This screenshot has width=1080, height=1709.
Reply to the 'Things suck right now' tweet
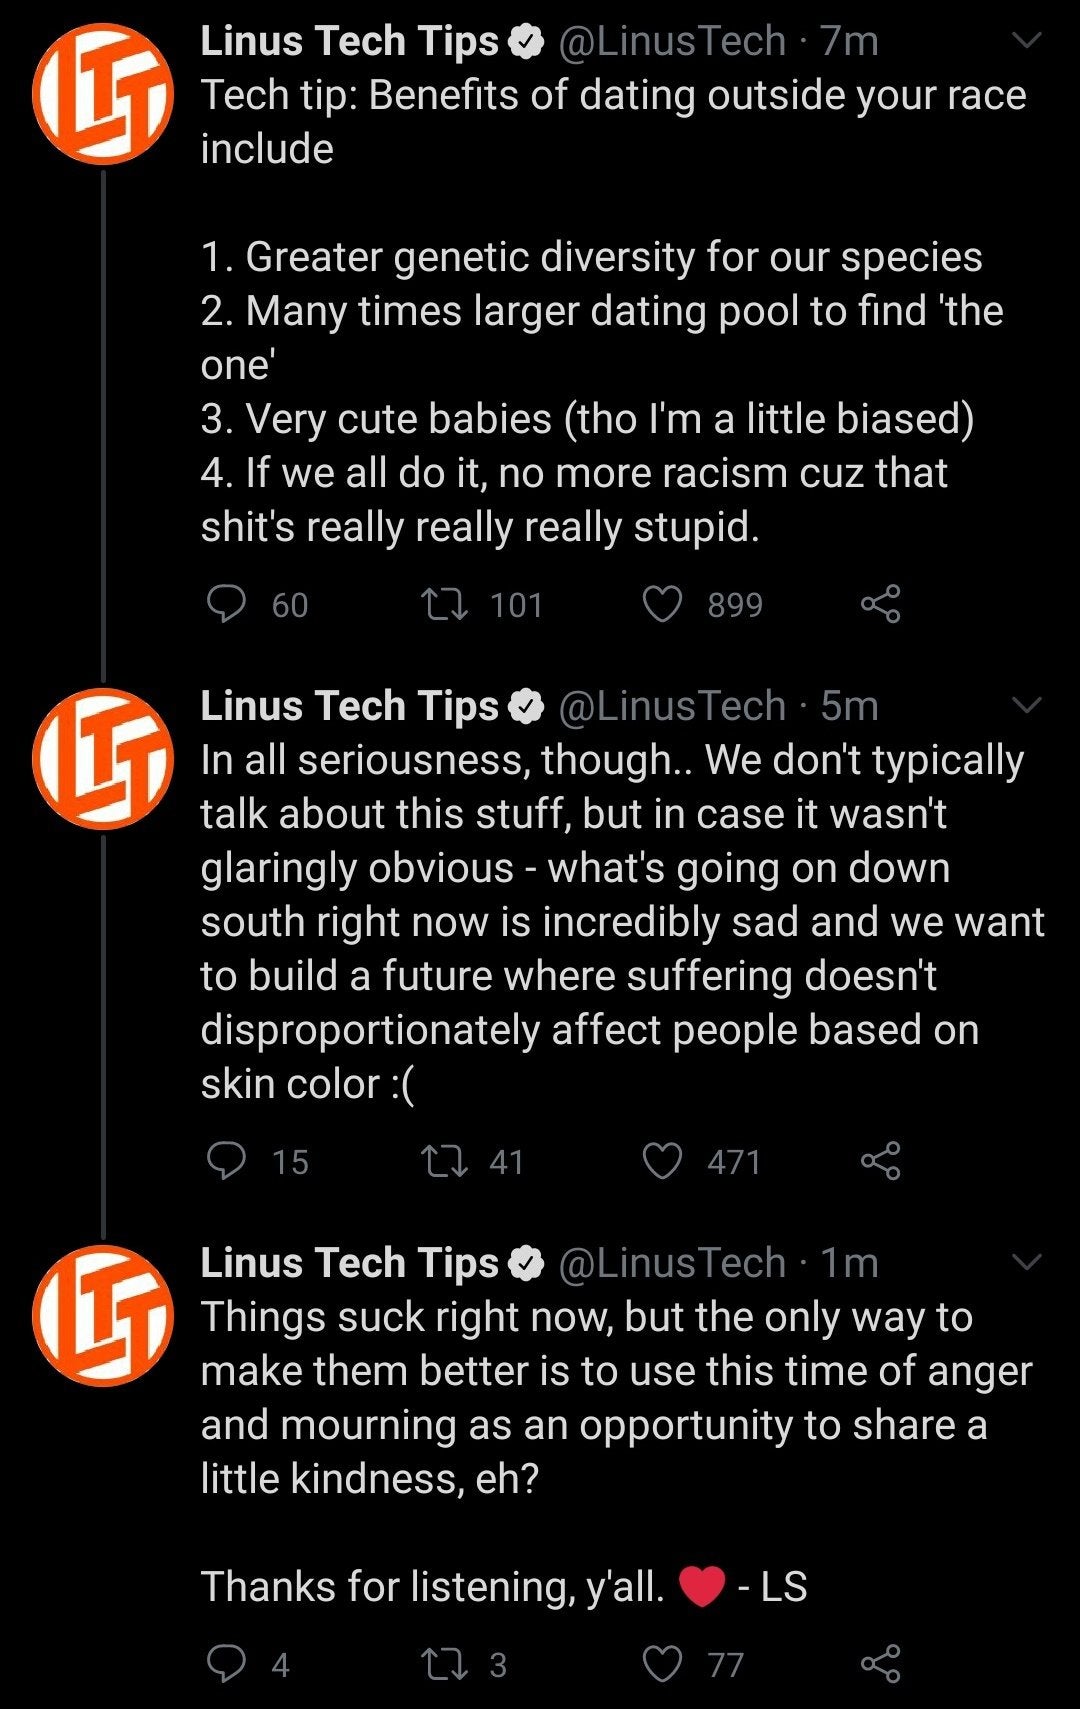[x=226, y=1664]
